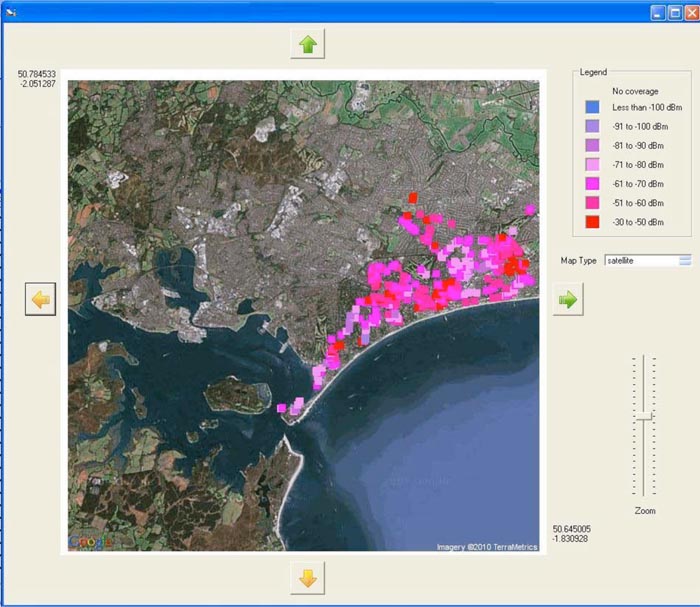This screenshot has height=607, width=700.
Task: Click the -61 to -70 dBm color swatch
Action: coord(592,184)
